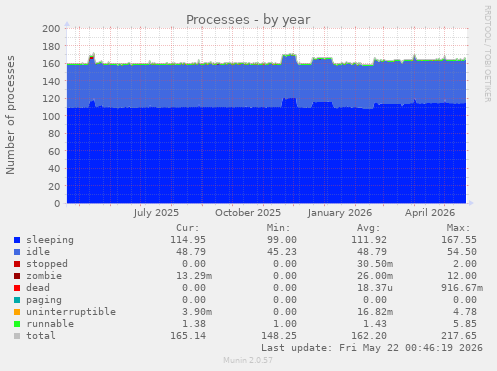Viewport: 497px width, 371px height.
Task: Click the runnable legend color swatch
Action: [x=17, y=324]
